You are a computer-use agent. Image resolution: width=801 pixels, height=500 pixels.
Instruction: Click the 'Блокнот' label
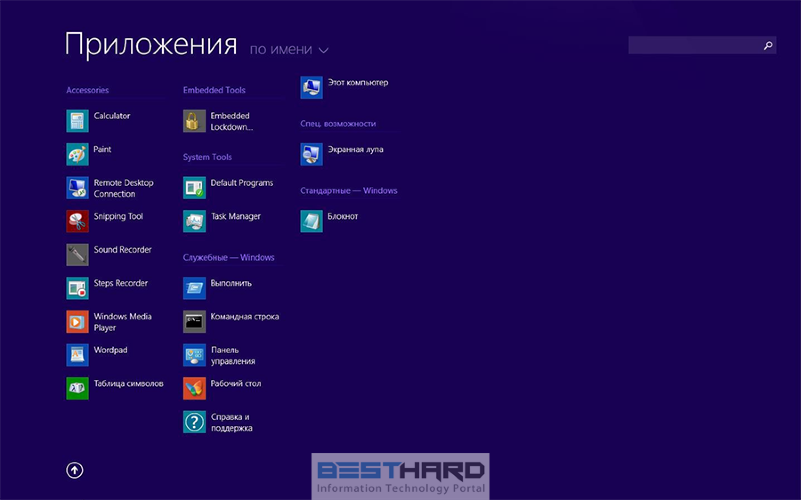tap(343, 217)
